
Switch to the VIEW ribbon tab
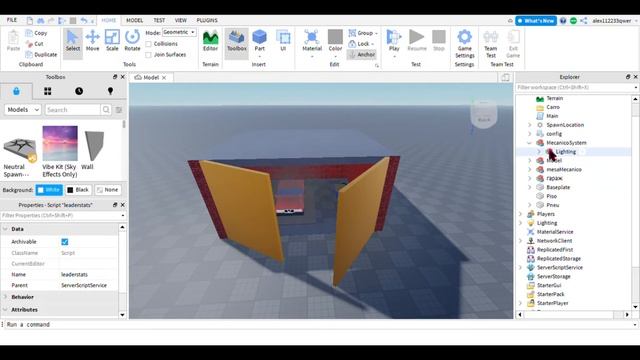click(180, 20)
